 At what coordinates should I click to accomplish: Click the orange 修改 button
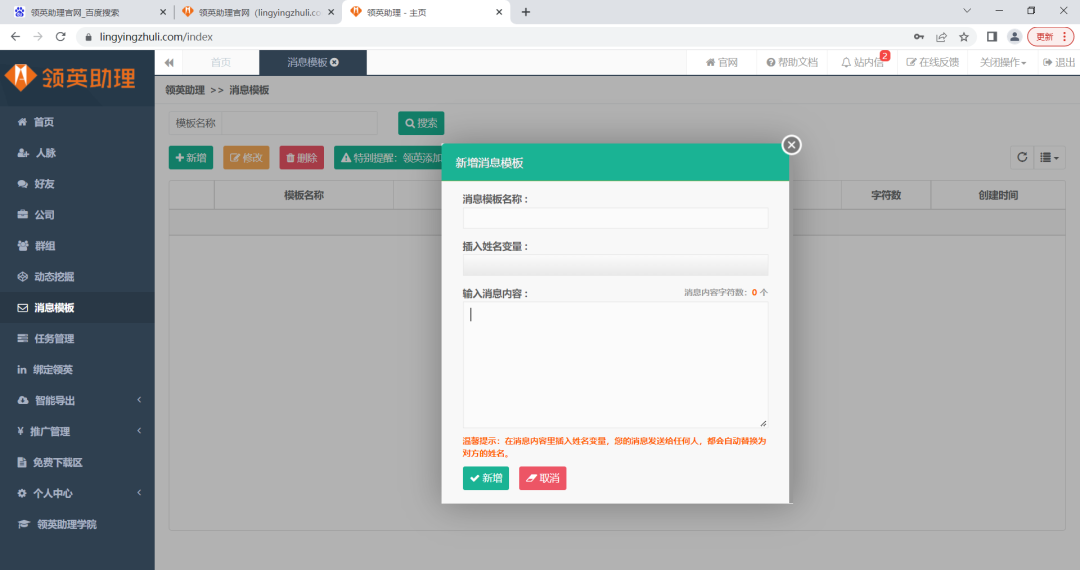click(246, 158)
